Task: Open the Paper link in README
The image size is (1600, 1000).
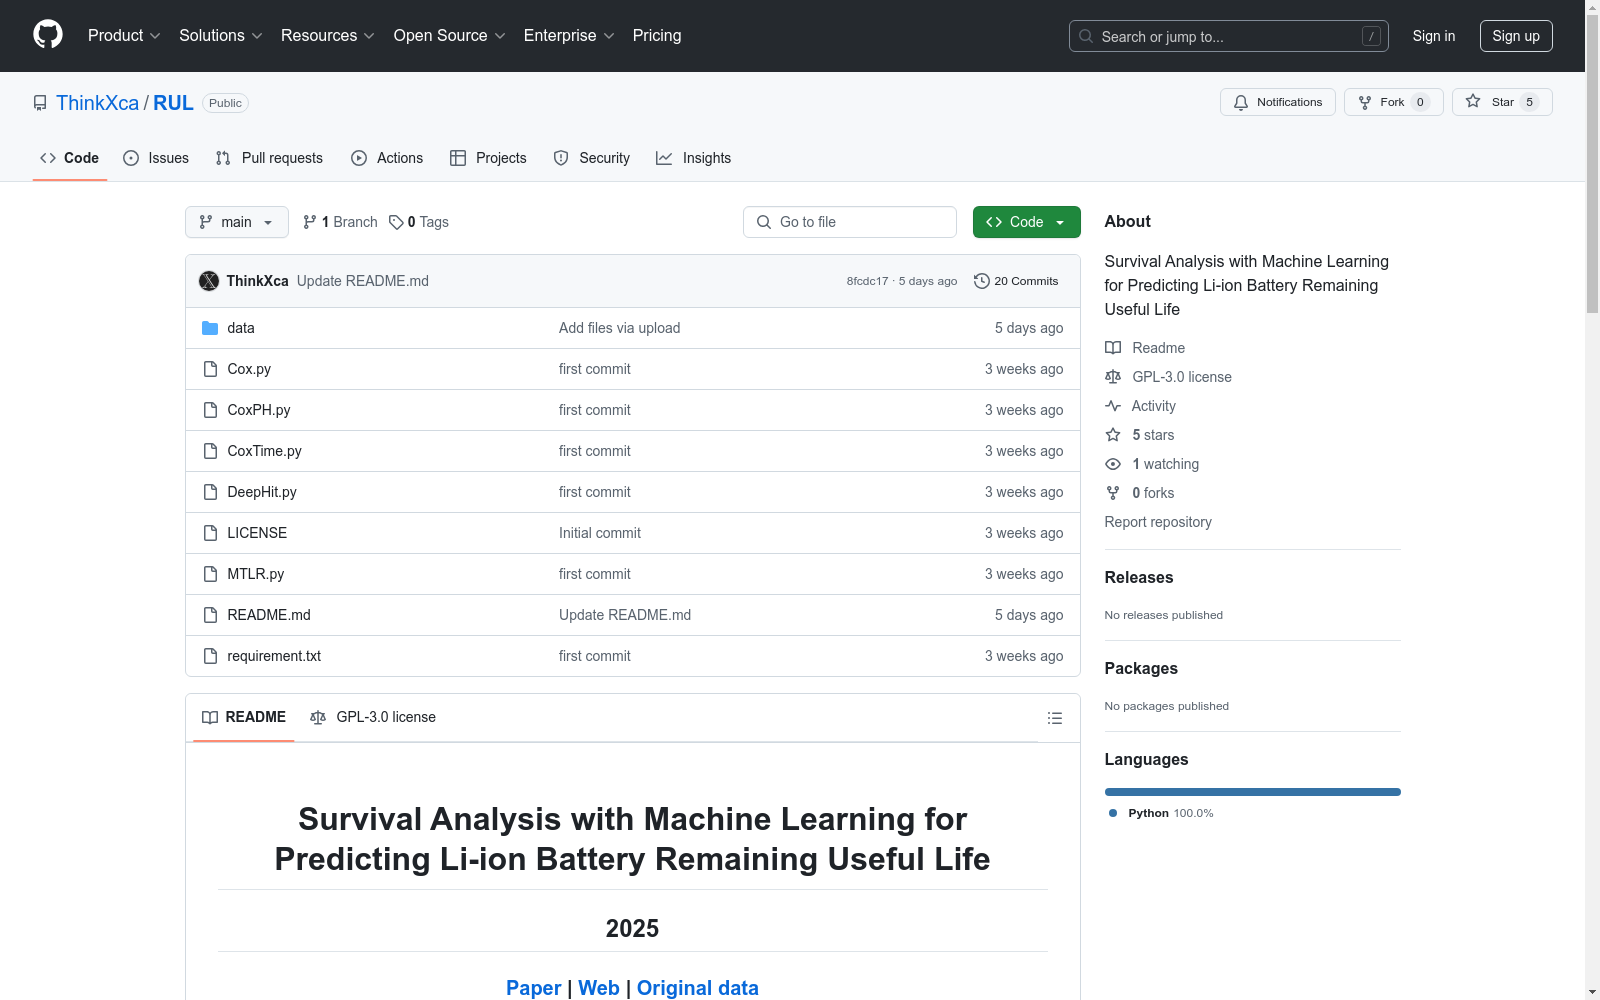Action: click(534, 988)
